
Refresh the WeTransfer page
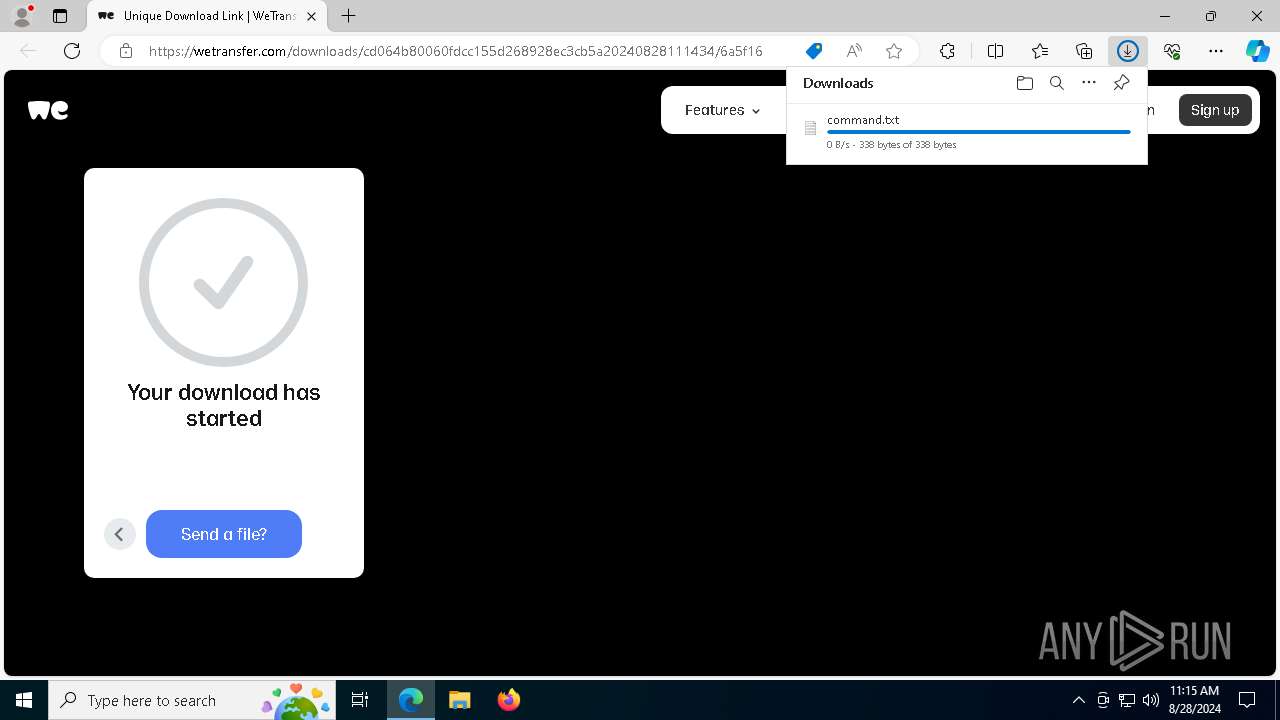click(72, 51)
